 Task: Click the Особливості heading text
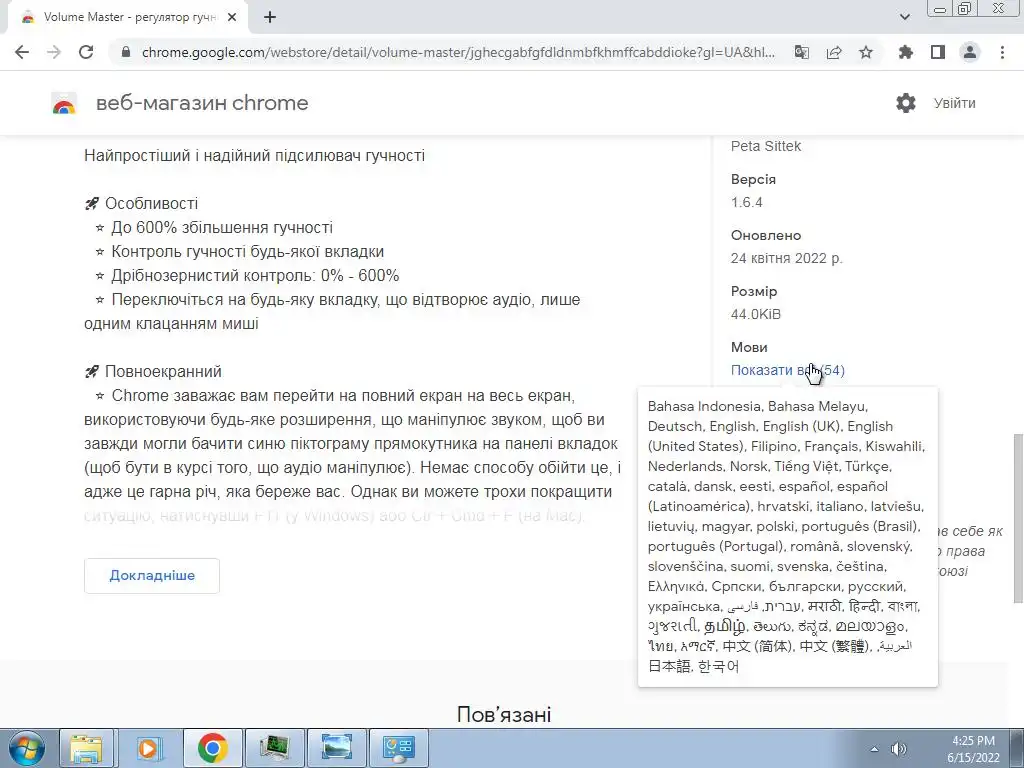point(151,203)
